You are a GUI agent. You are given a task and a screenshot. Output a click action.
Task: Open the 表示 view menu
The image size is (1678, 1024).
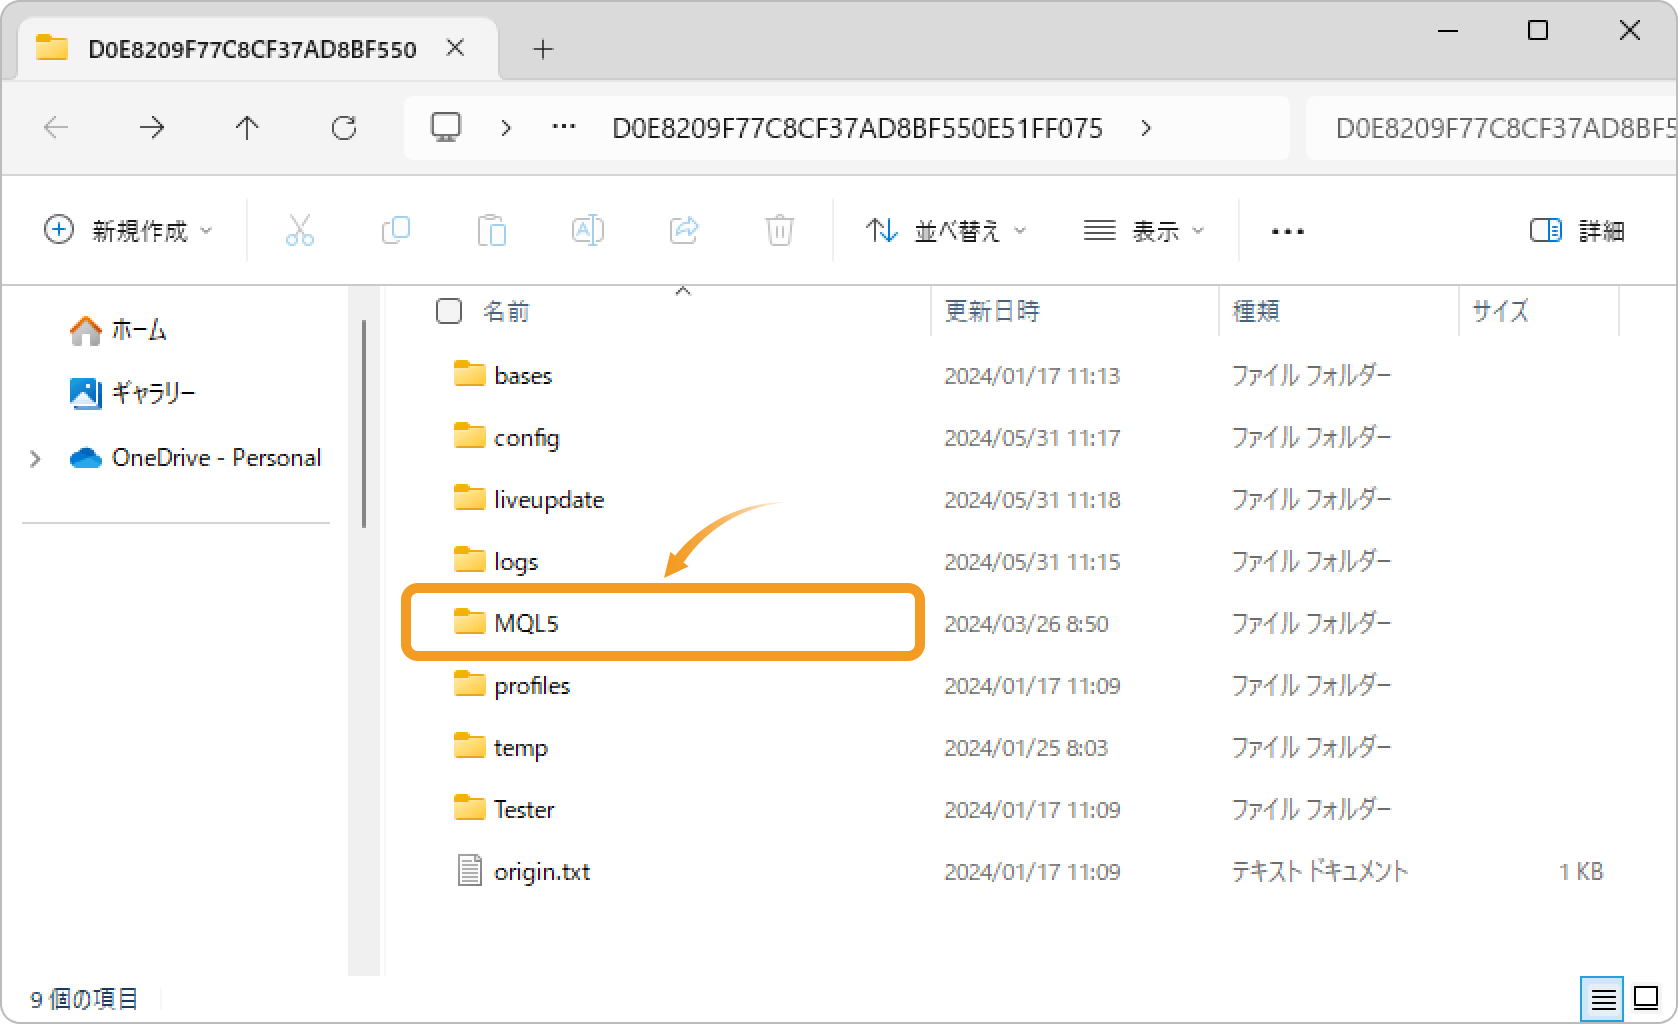1144,231
